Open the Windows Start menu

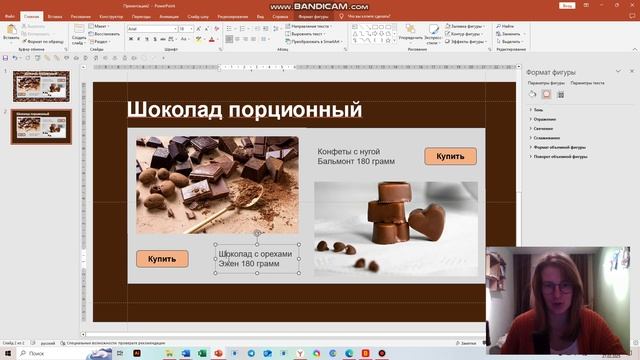pos(8,353)
